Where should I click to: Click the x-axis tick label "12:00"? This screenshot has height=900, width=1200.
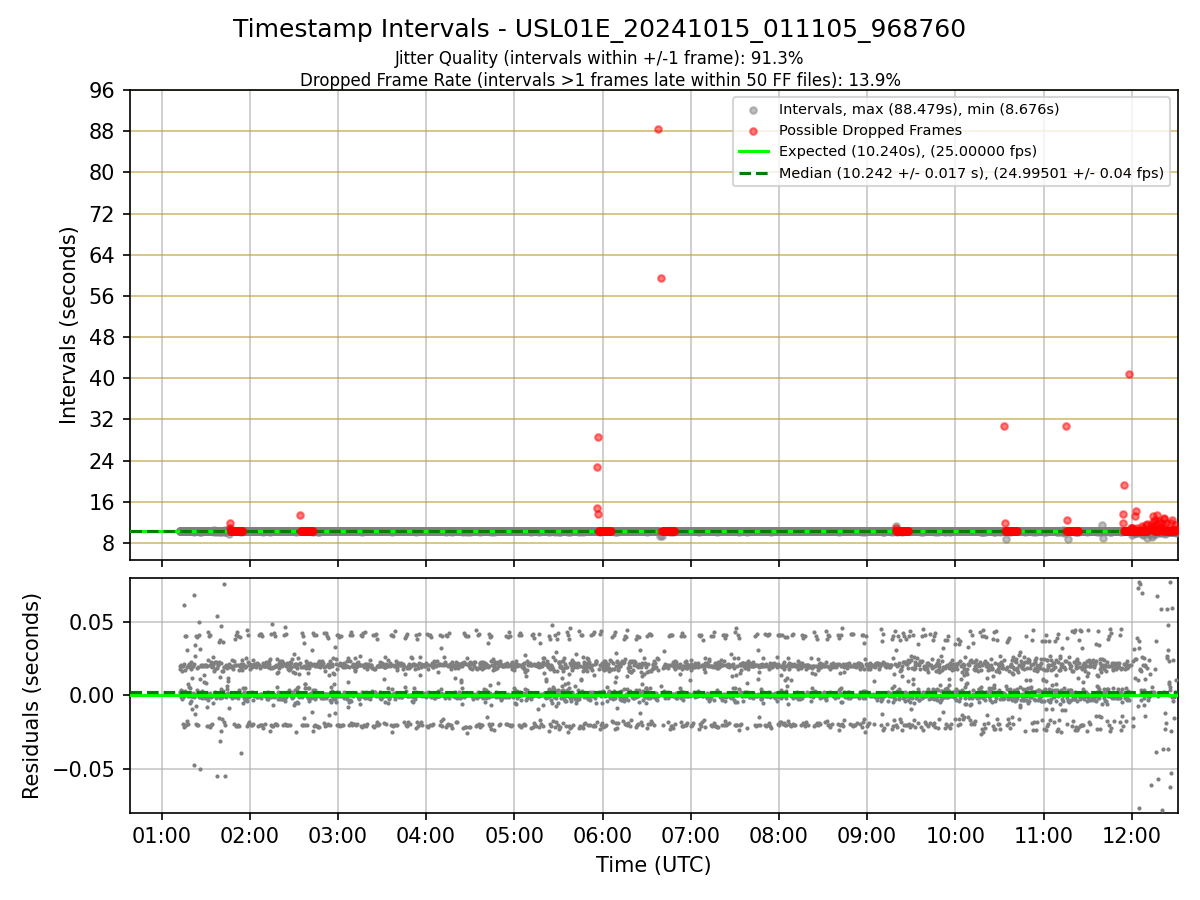1131,832
